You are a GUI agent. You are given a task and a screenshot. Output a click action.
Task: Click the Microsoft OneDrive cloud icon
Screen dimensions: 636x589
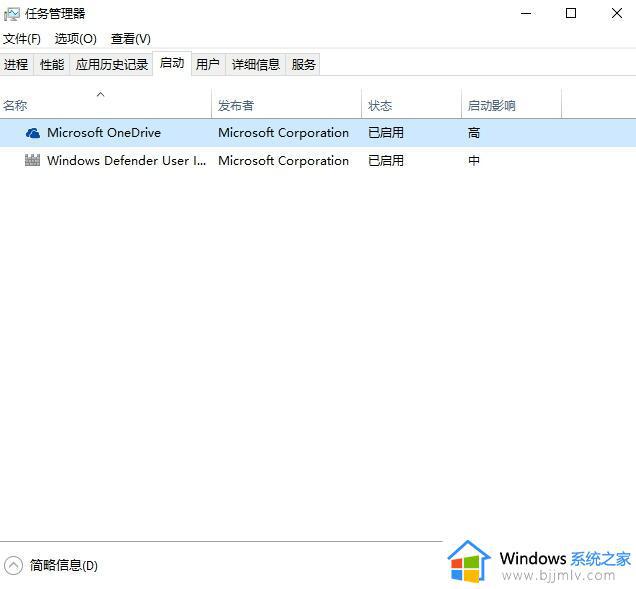click(x=33, y=133)
